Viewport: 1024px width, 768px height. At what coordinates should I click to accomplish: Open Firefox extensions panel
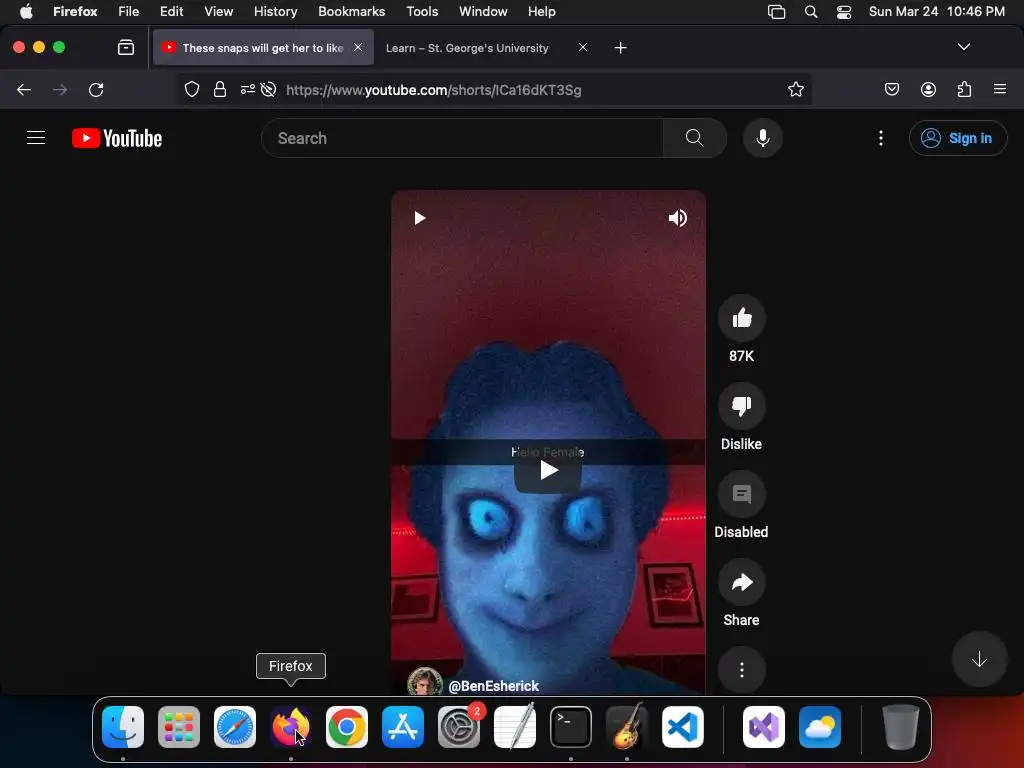click(x=964, y=89)
